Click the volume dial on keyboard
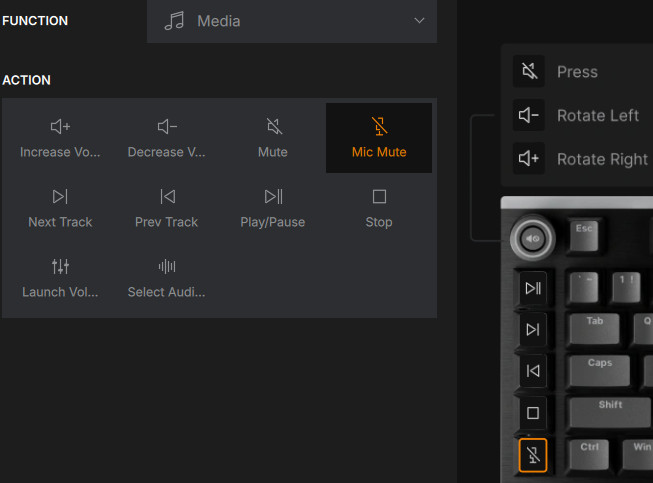653x483 pixels. coord(533,239)
